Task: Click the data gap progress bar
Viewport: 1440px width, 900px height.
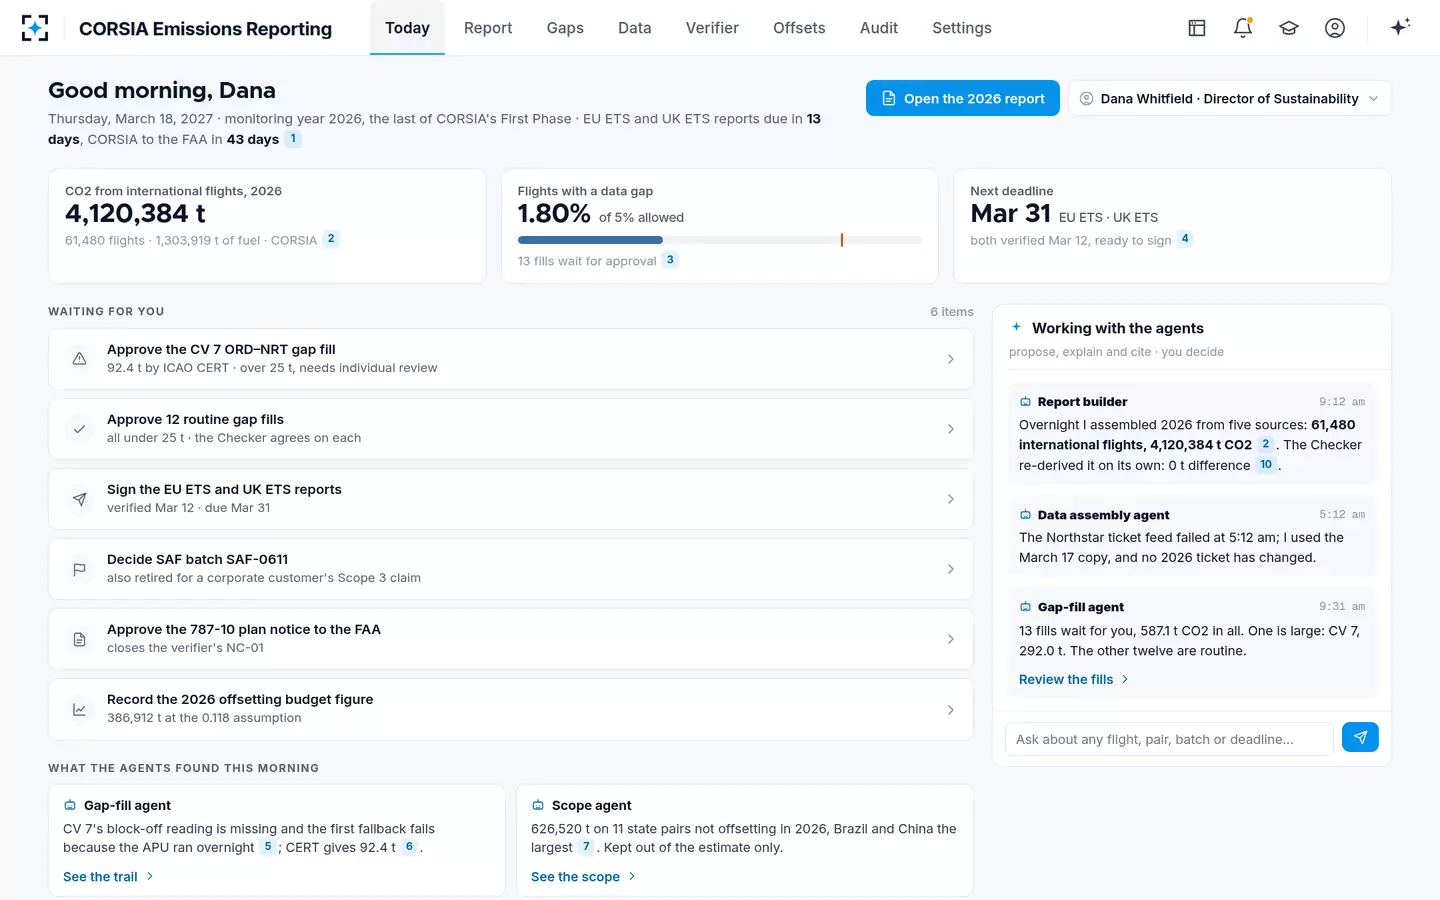Action: [720, 240]
